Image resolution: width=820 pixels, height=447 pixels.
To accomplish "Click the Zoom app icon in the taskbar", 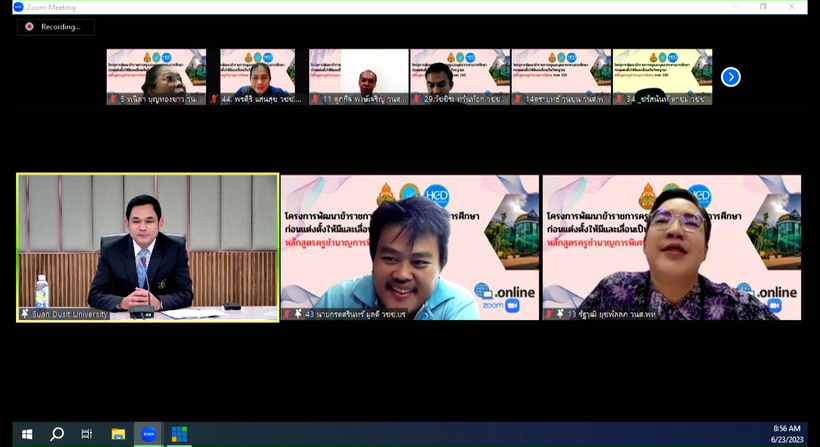I will 149,434.
